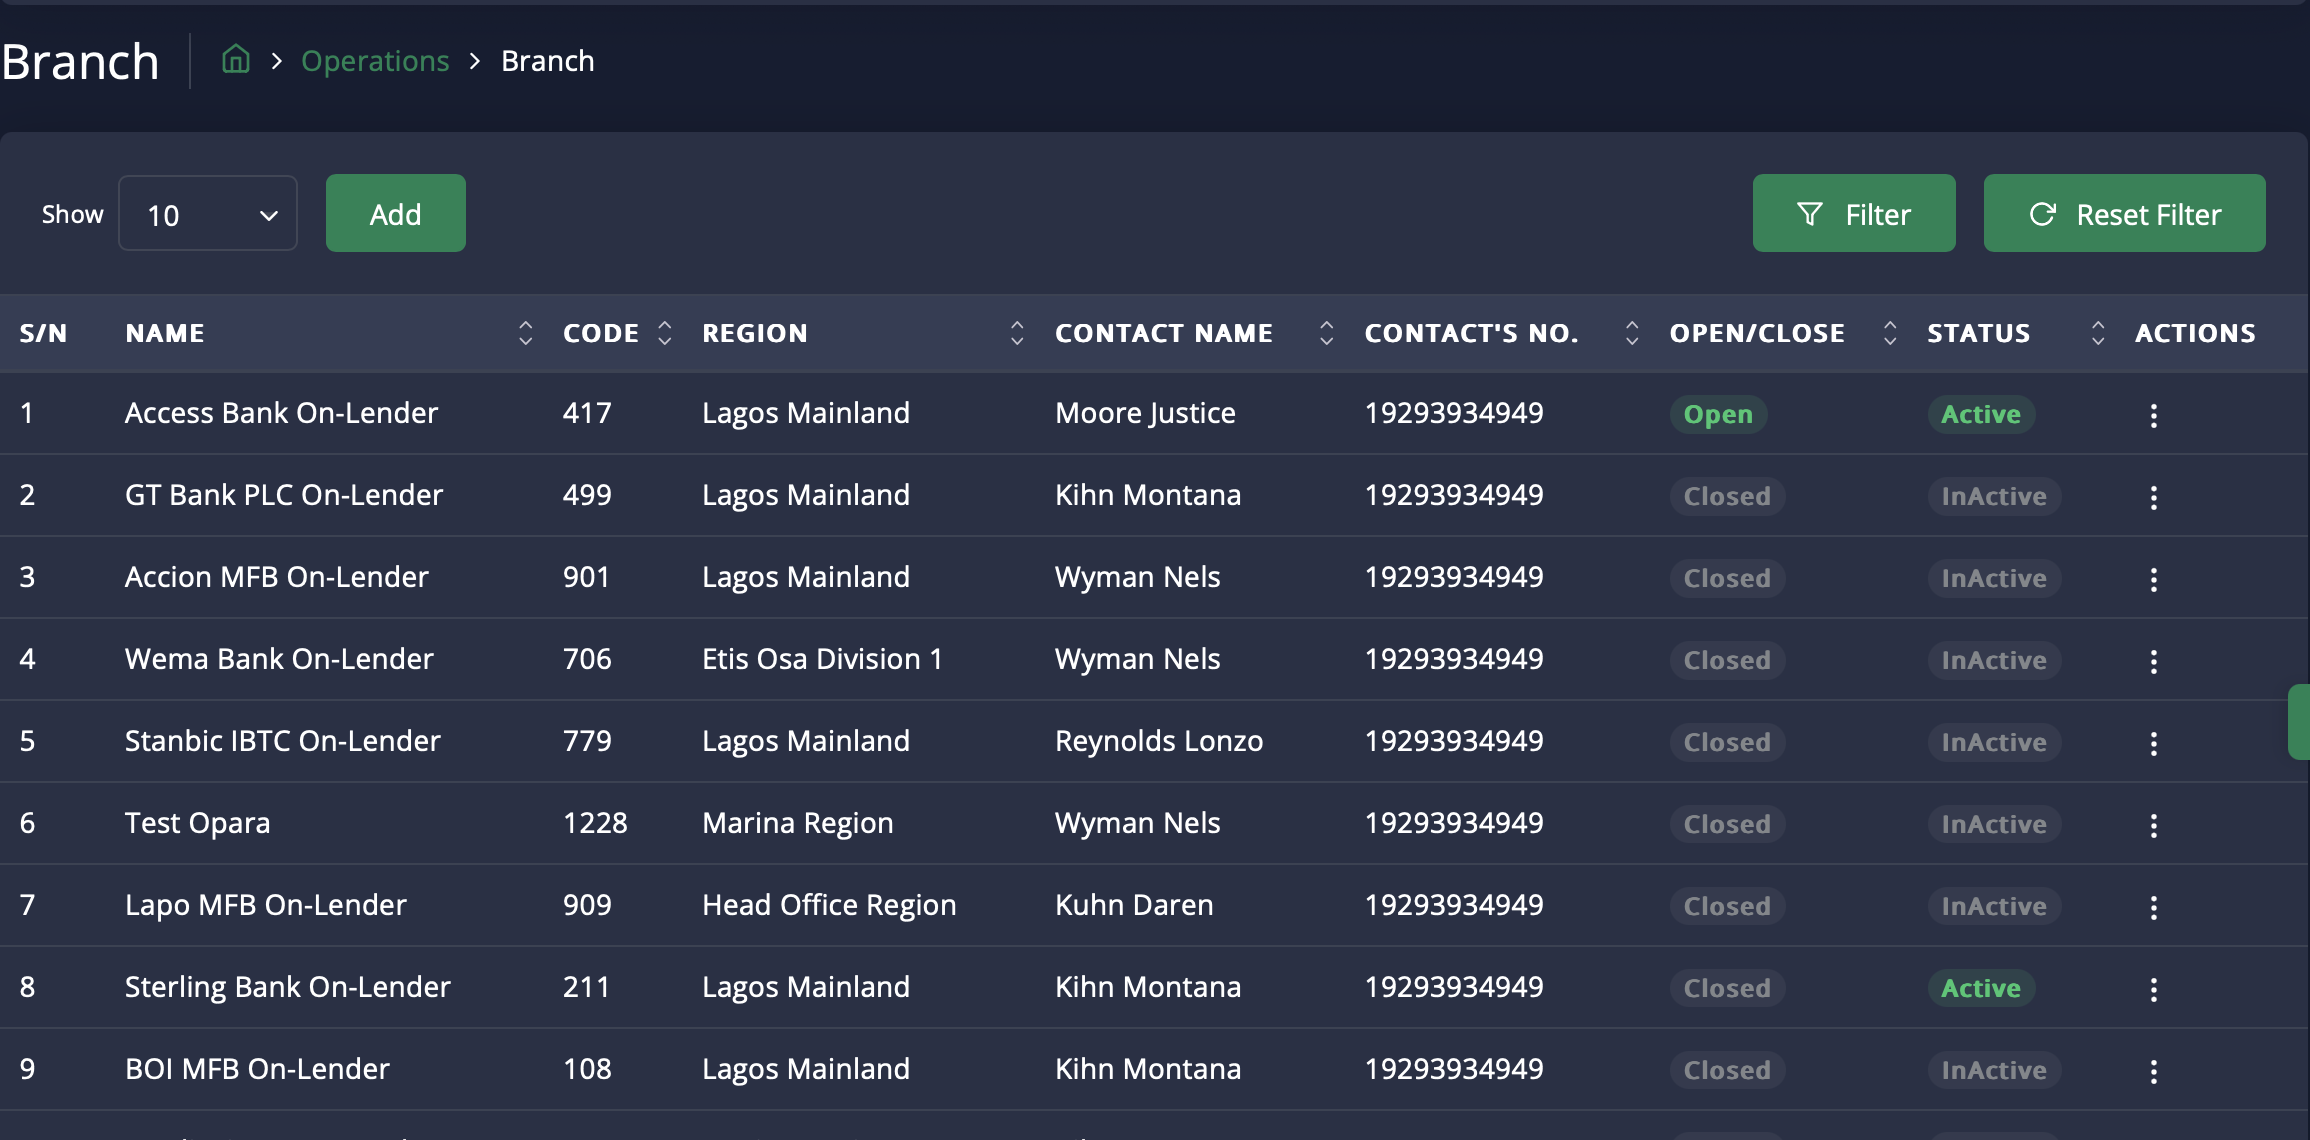Sort by Code column arrows
This screenshot has width=2310, height=1140.
[665, 333]
